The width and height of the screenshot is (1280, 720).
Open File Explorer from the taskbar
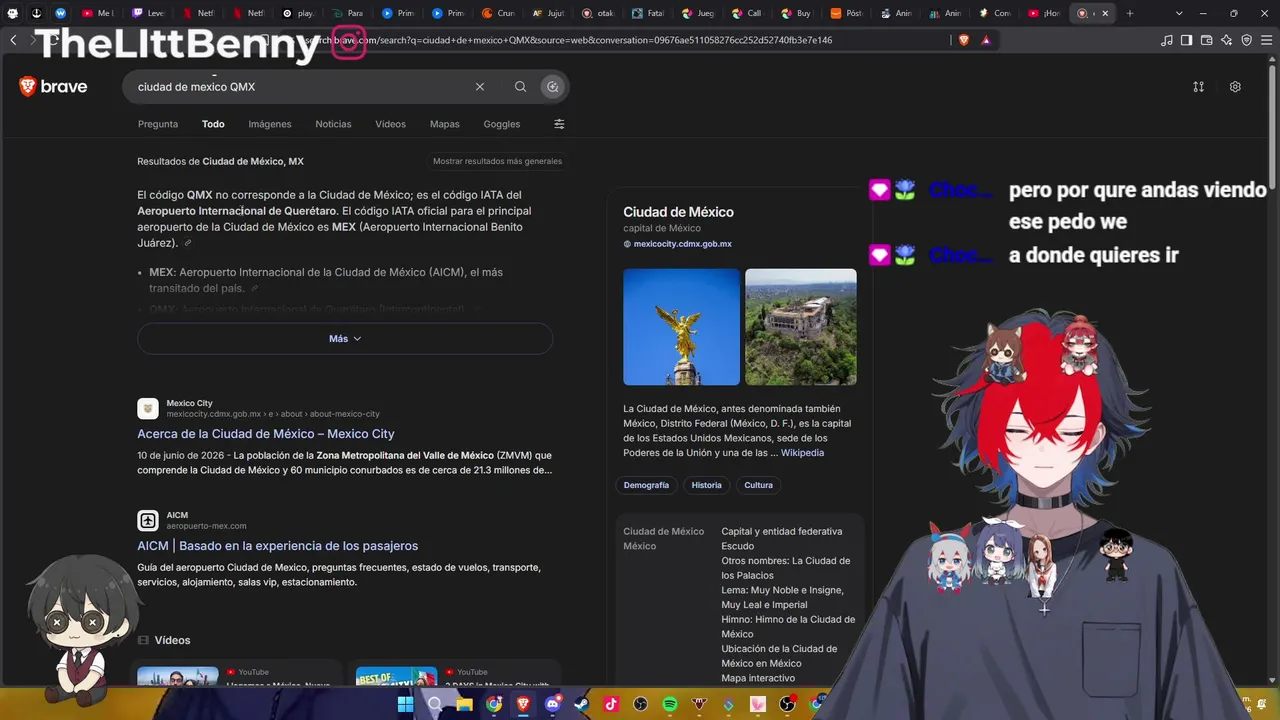coord(464,704)
